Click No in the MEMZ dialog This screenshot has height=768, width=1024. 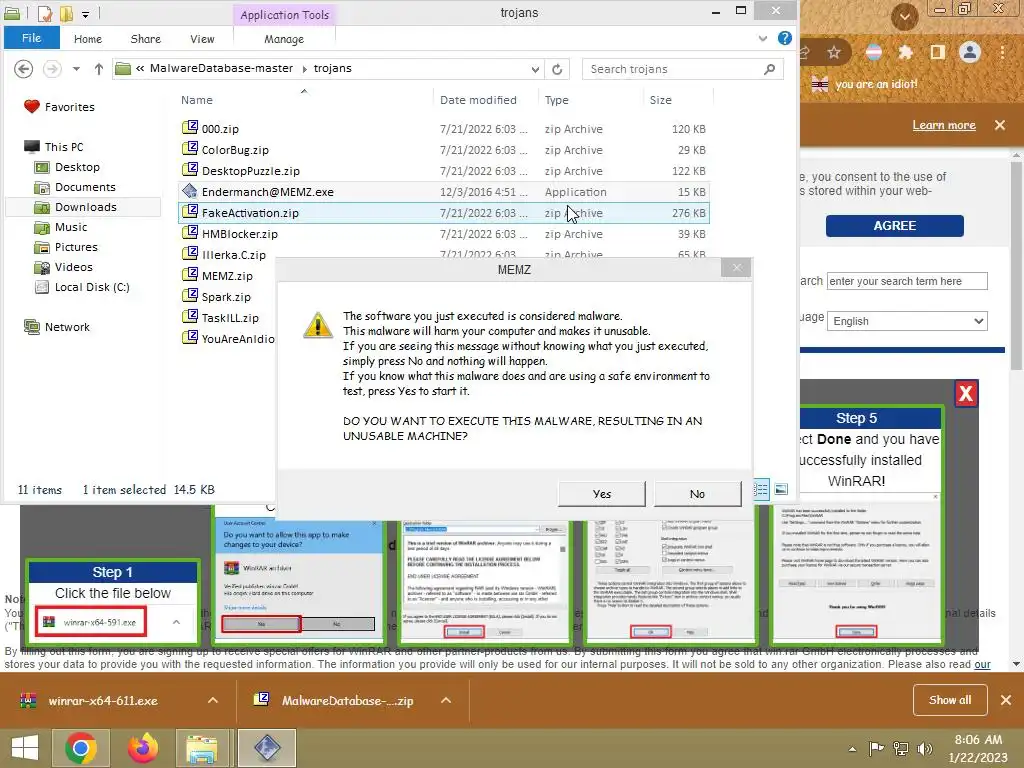(x=697, y=494)
